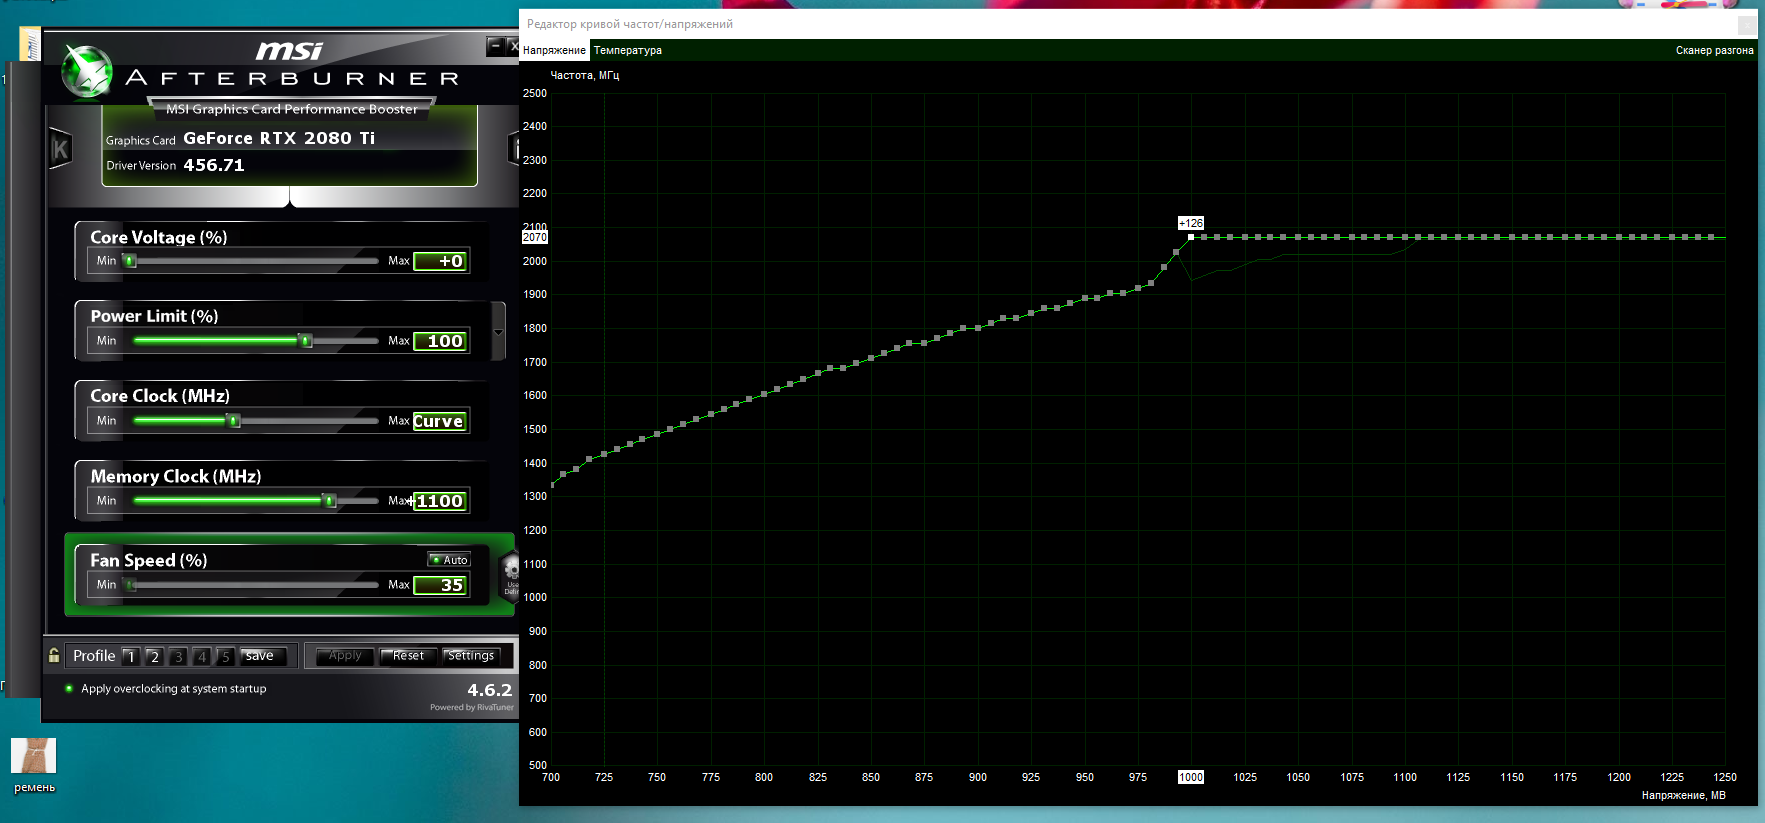1765x823 pixels.
Task: Click the Fan Speed 35 value field
Action: 441,585
